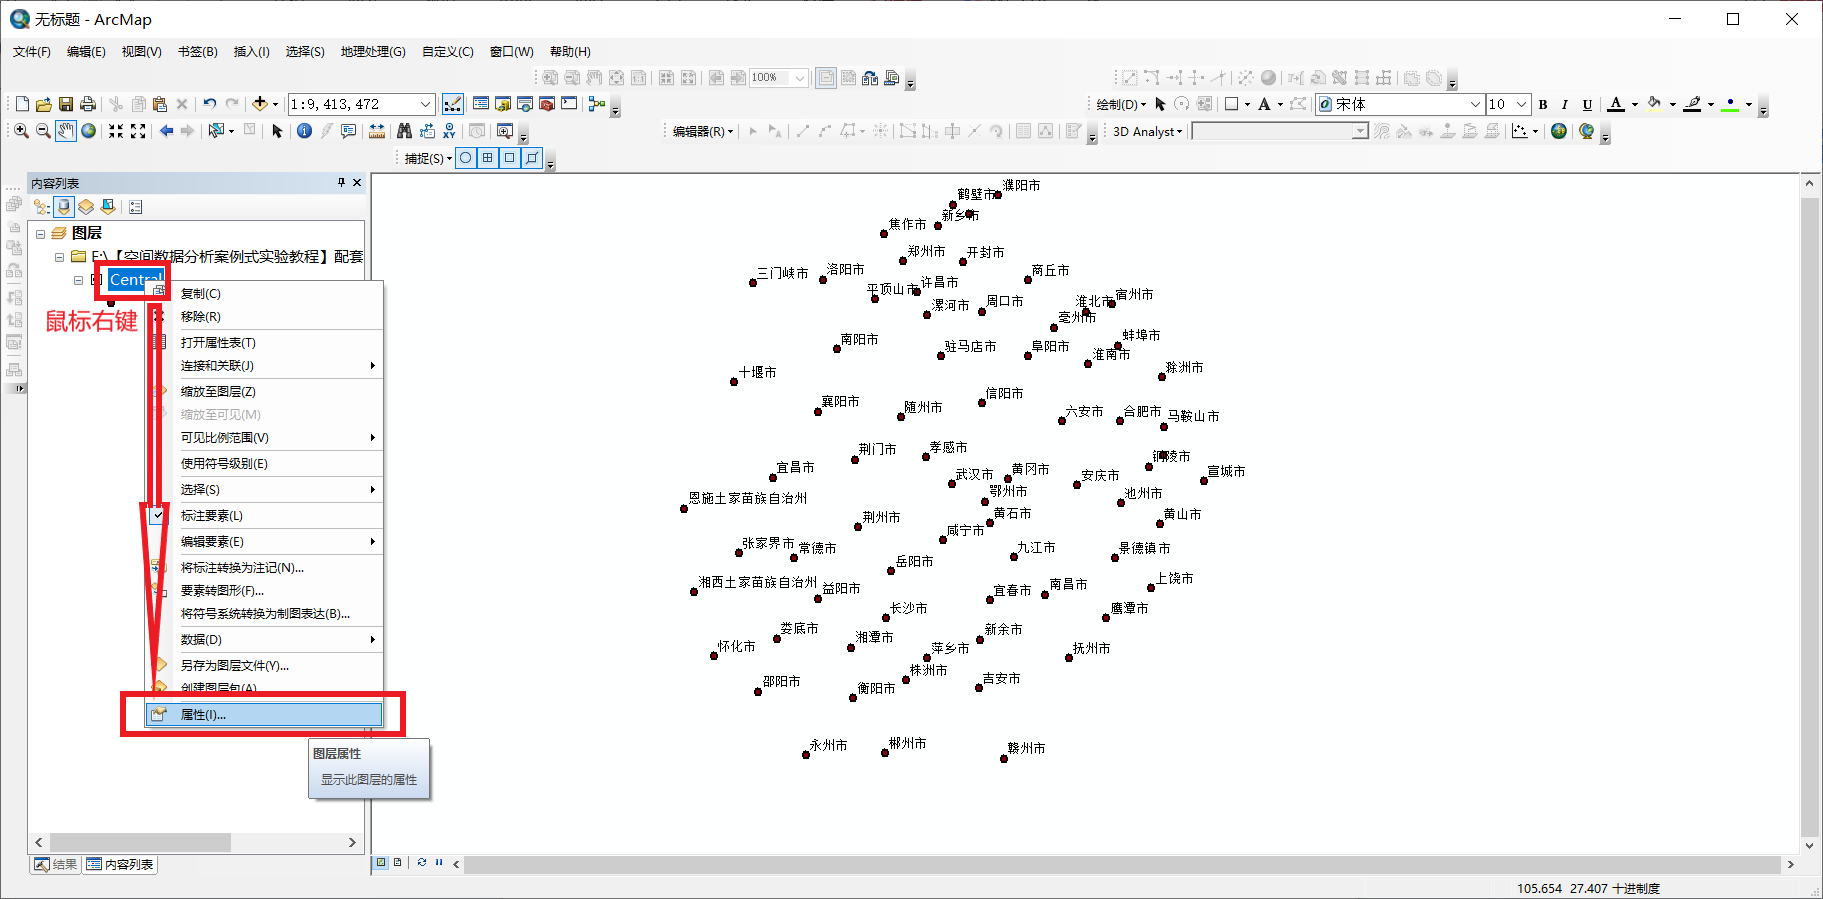
Task: Zoom to full extent globe
Action: 89,131
